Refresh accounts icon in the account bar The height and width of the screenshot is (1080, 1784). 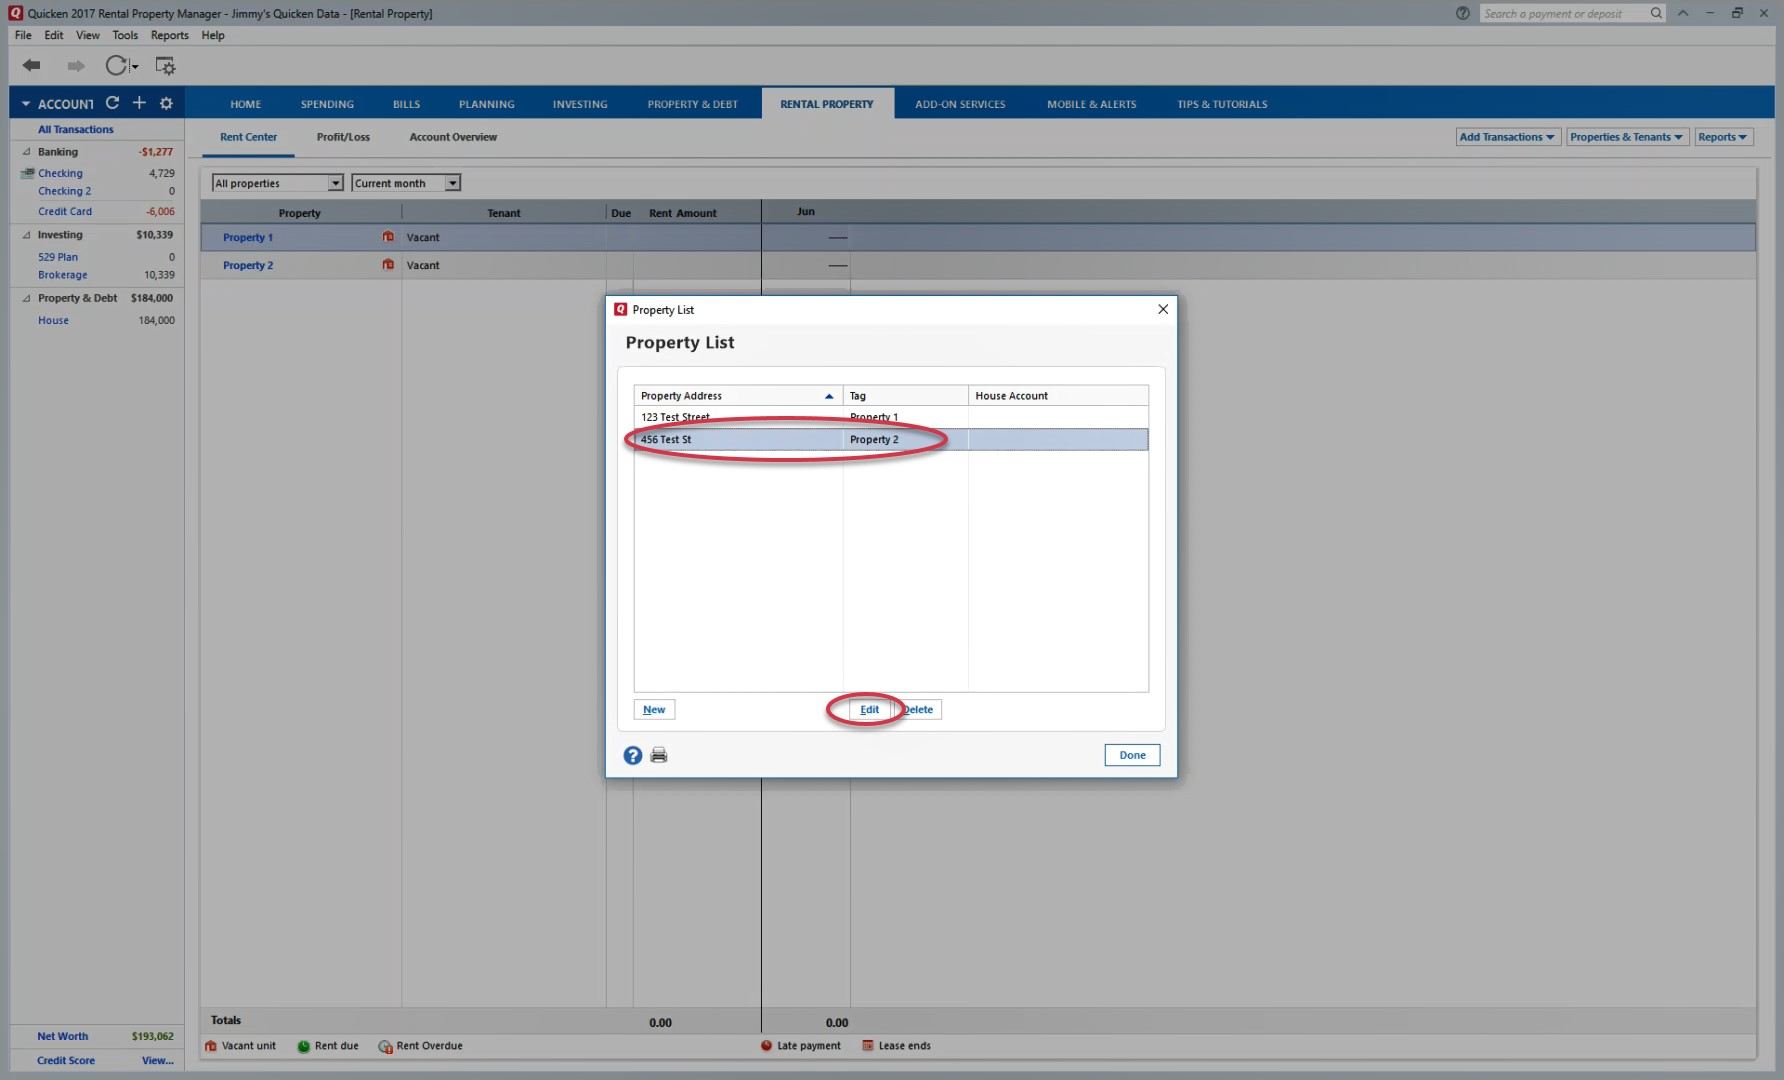[112, 103]
